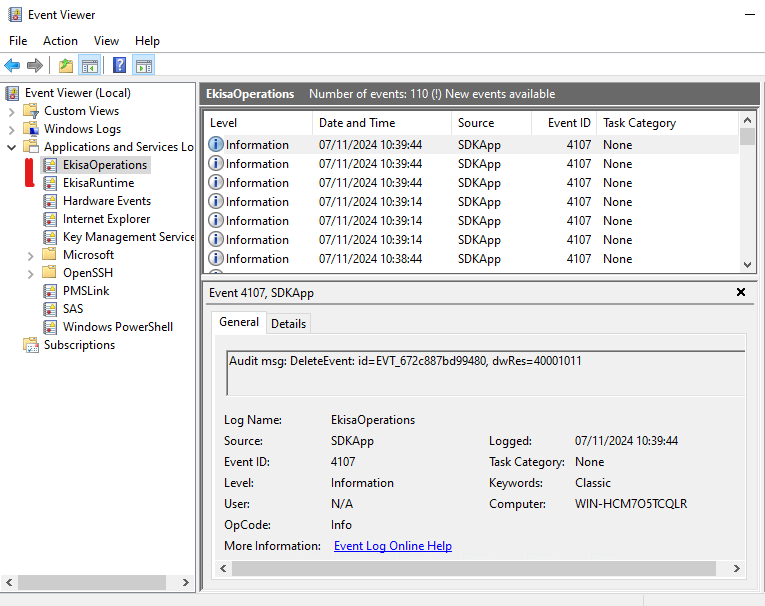Expand the Windows Logs node
765x606 pixels.
pos(12,129)
